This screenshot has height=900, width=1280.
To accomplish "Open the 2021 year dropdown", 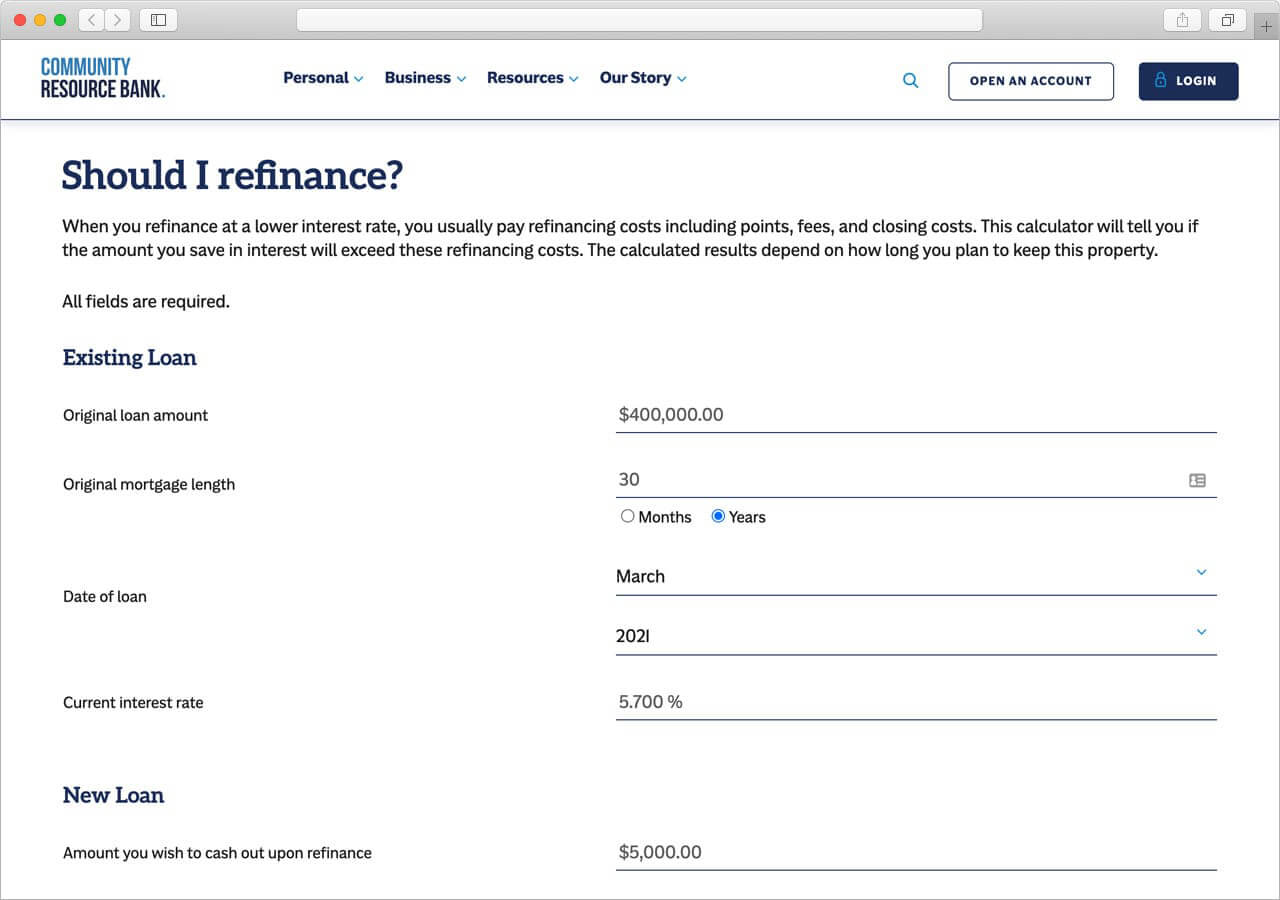I will point(915,635).
